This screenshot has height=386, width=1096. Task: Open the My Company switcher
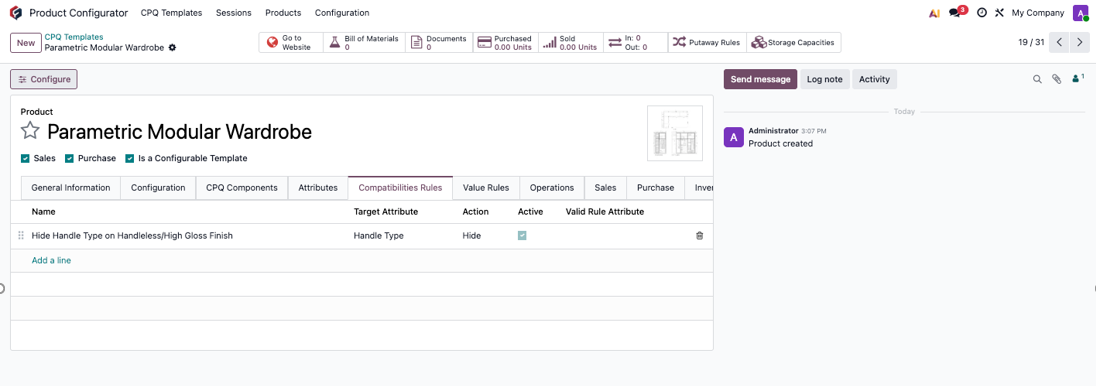[x=1038, y=13]
